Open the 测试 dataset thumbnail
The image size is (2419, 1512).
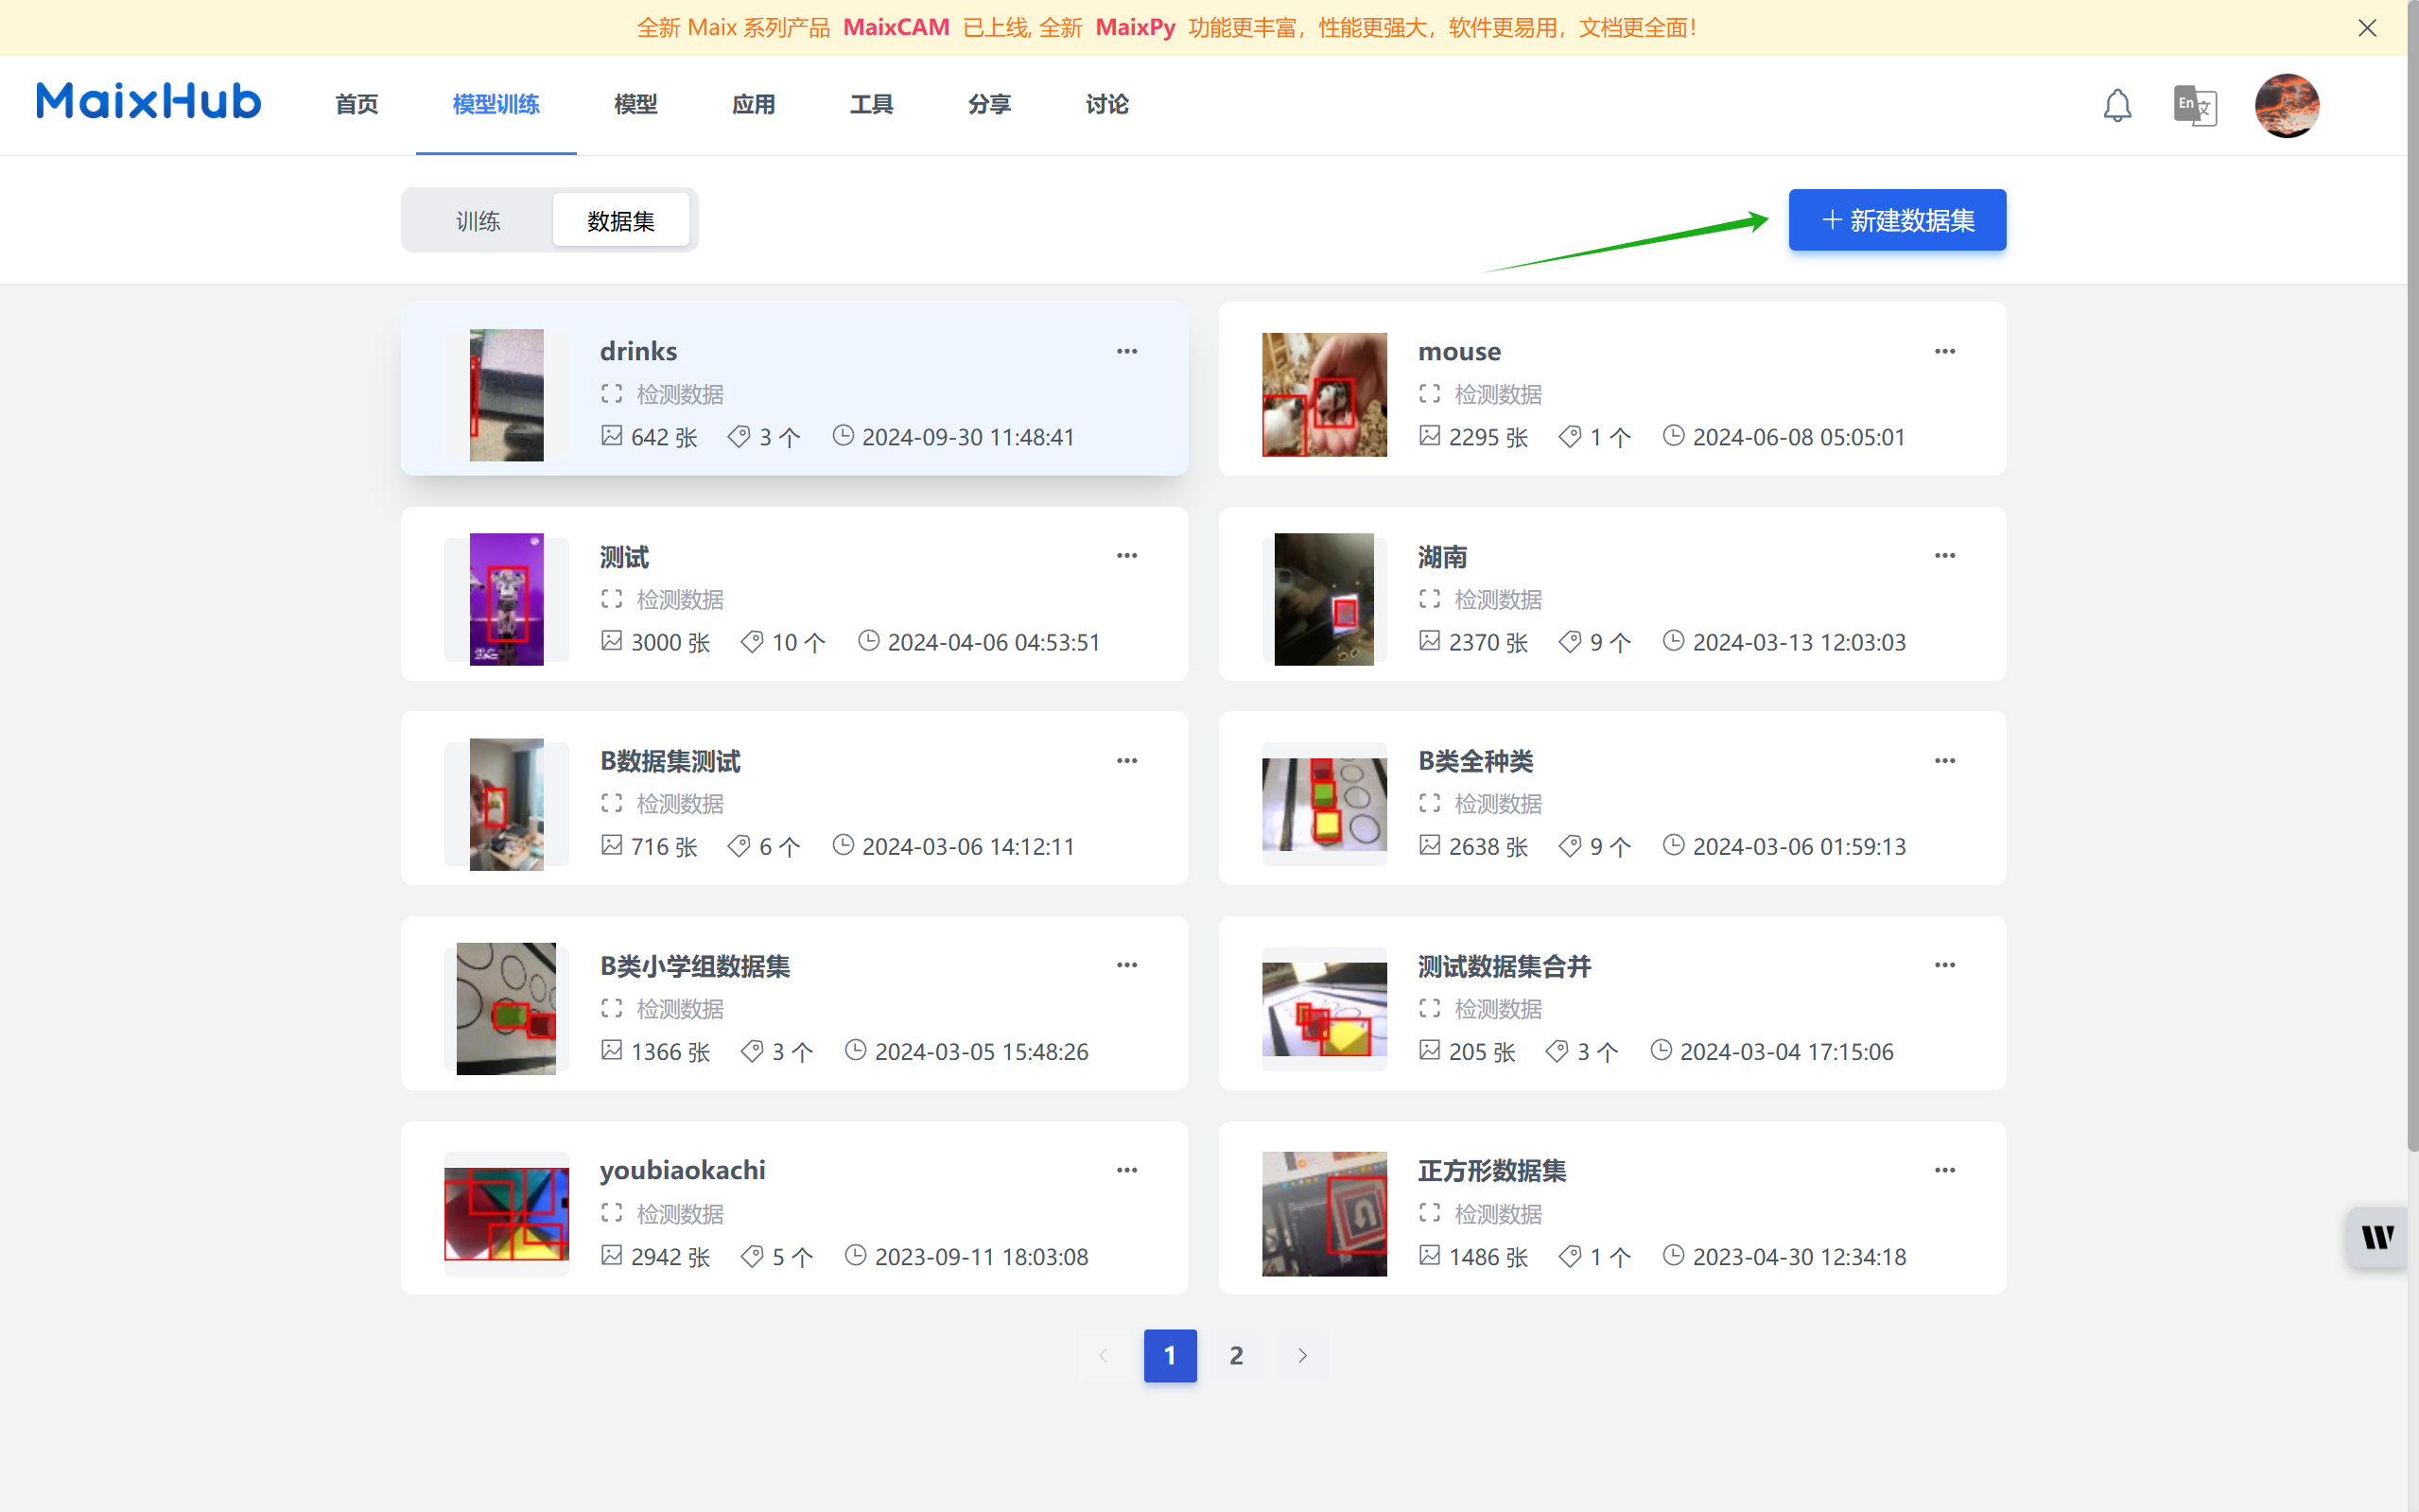point(506,599)
